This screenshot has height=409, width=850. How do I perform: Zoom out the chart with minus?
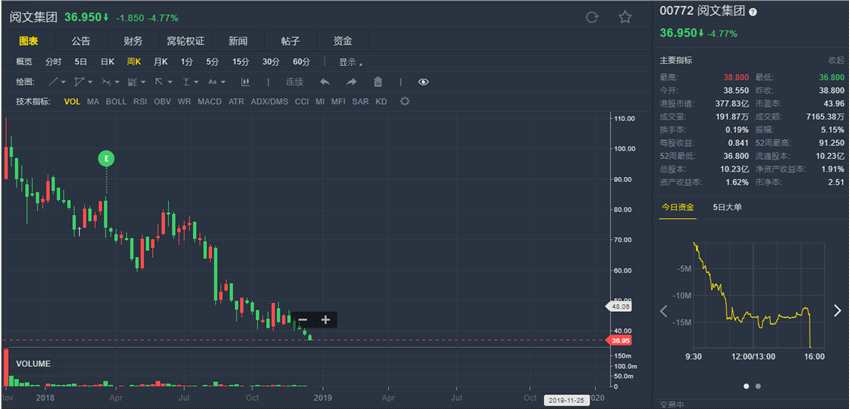pyautogui.click(x=303, y=319)
